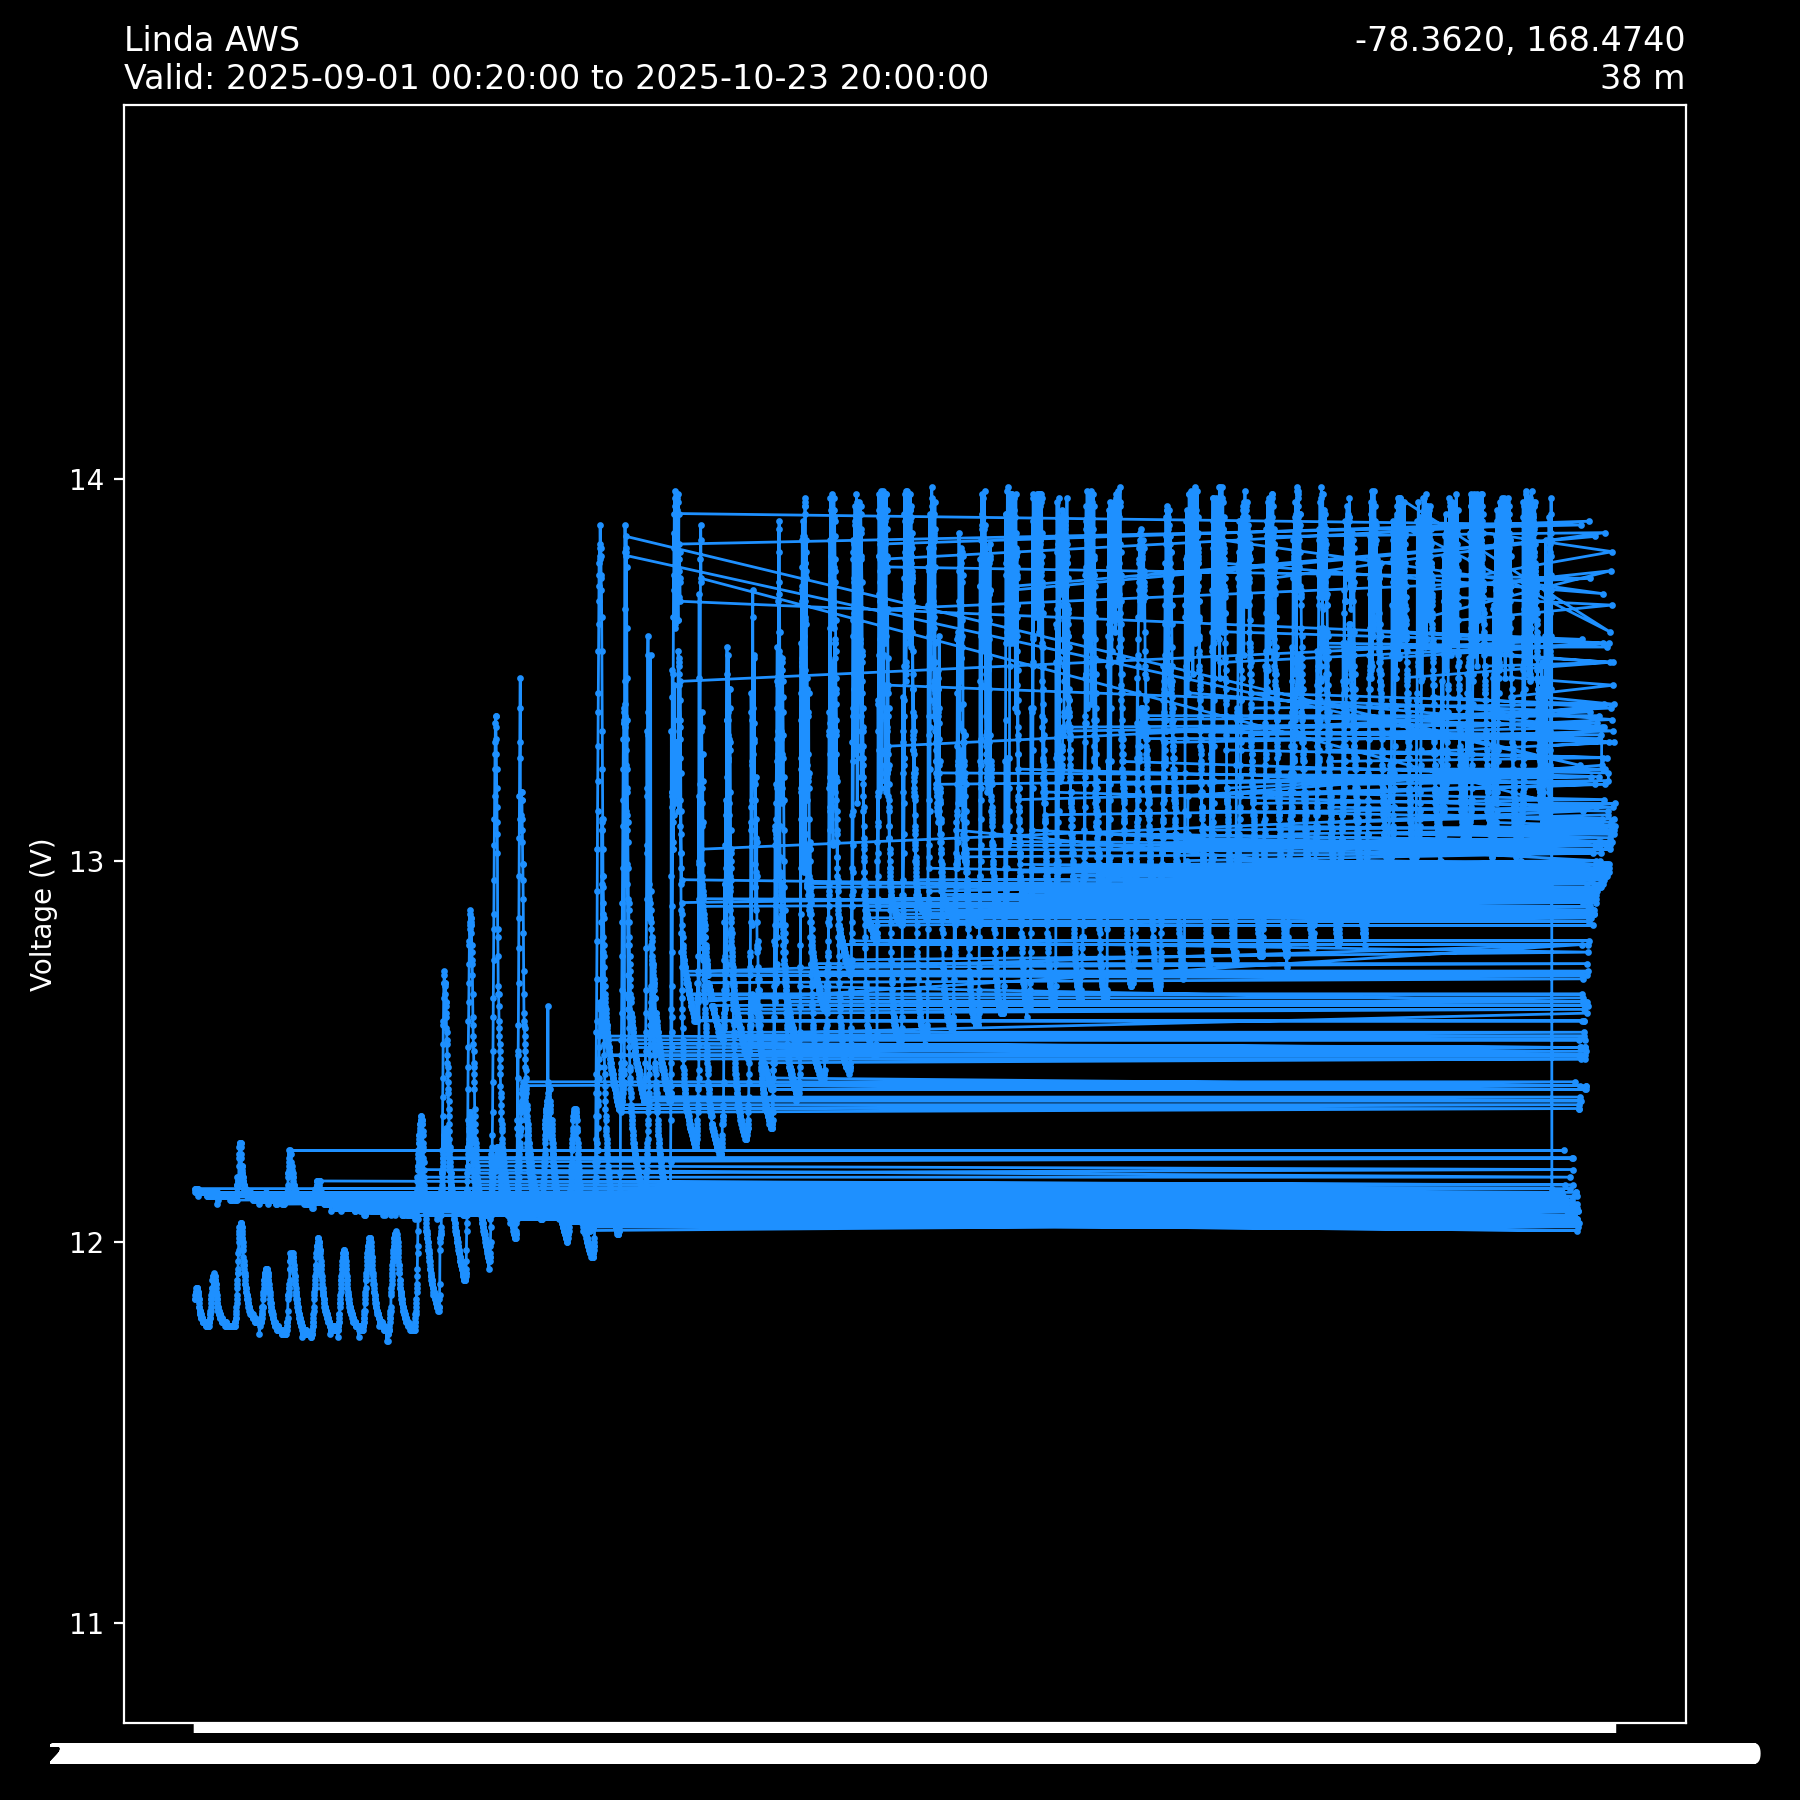
Task: Click the 11 V tick mark on axis
Action: tap(120, 1623)
